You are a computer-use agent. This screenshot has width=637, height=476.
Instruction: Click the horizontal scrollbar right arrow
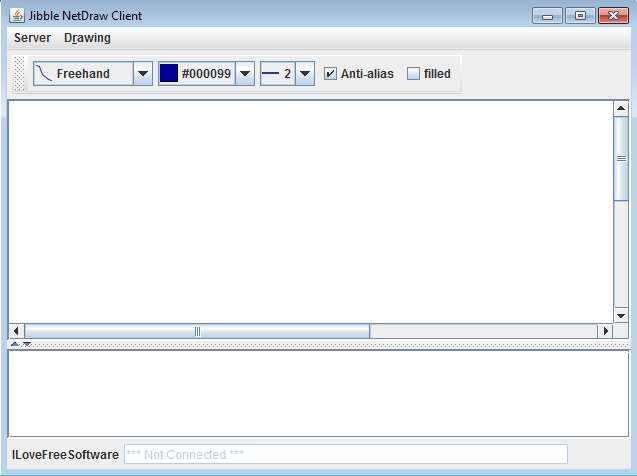click(605, 331)
